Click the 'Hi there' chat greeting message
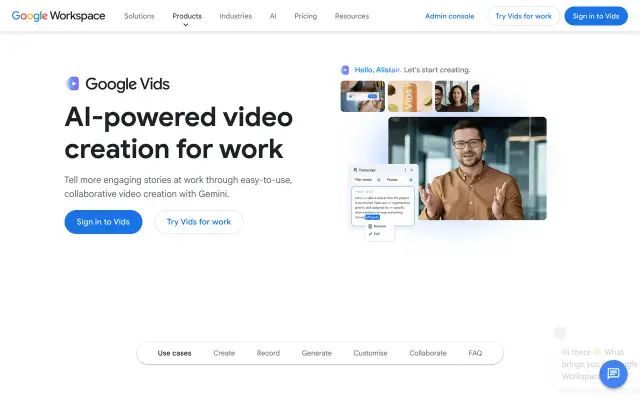Image resolution: width=640 pixels, height=400 pixels. (599, 364)
